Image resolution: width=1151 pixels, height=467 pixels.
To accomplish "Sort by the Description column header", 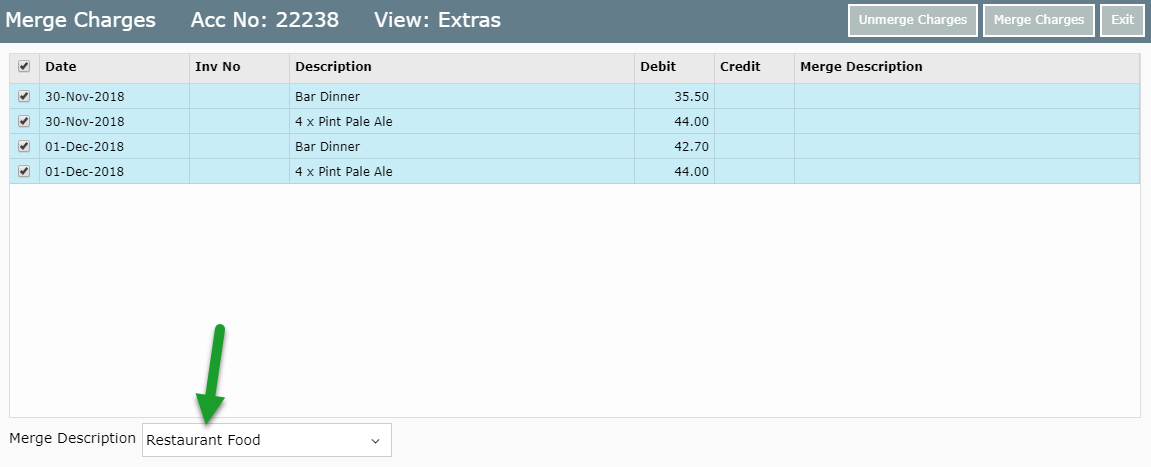I will [x=333, y=67].
